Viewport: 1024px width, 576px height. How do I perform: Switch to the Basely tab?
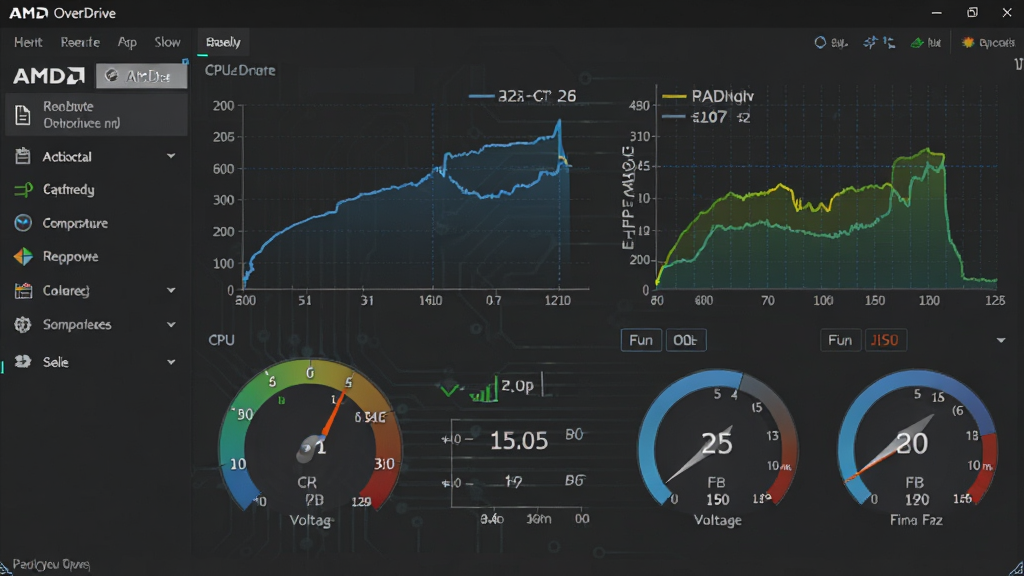click(223, 42)
